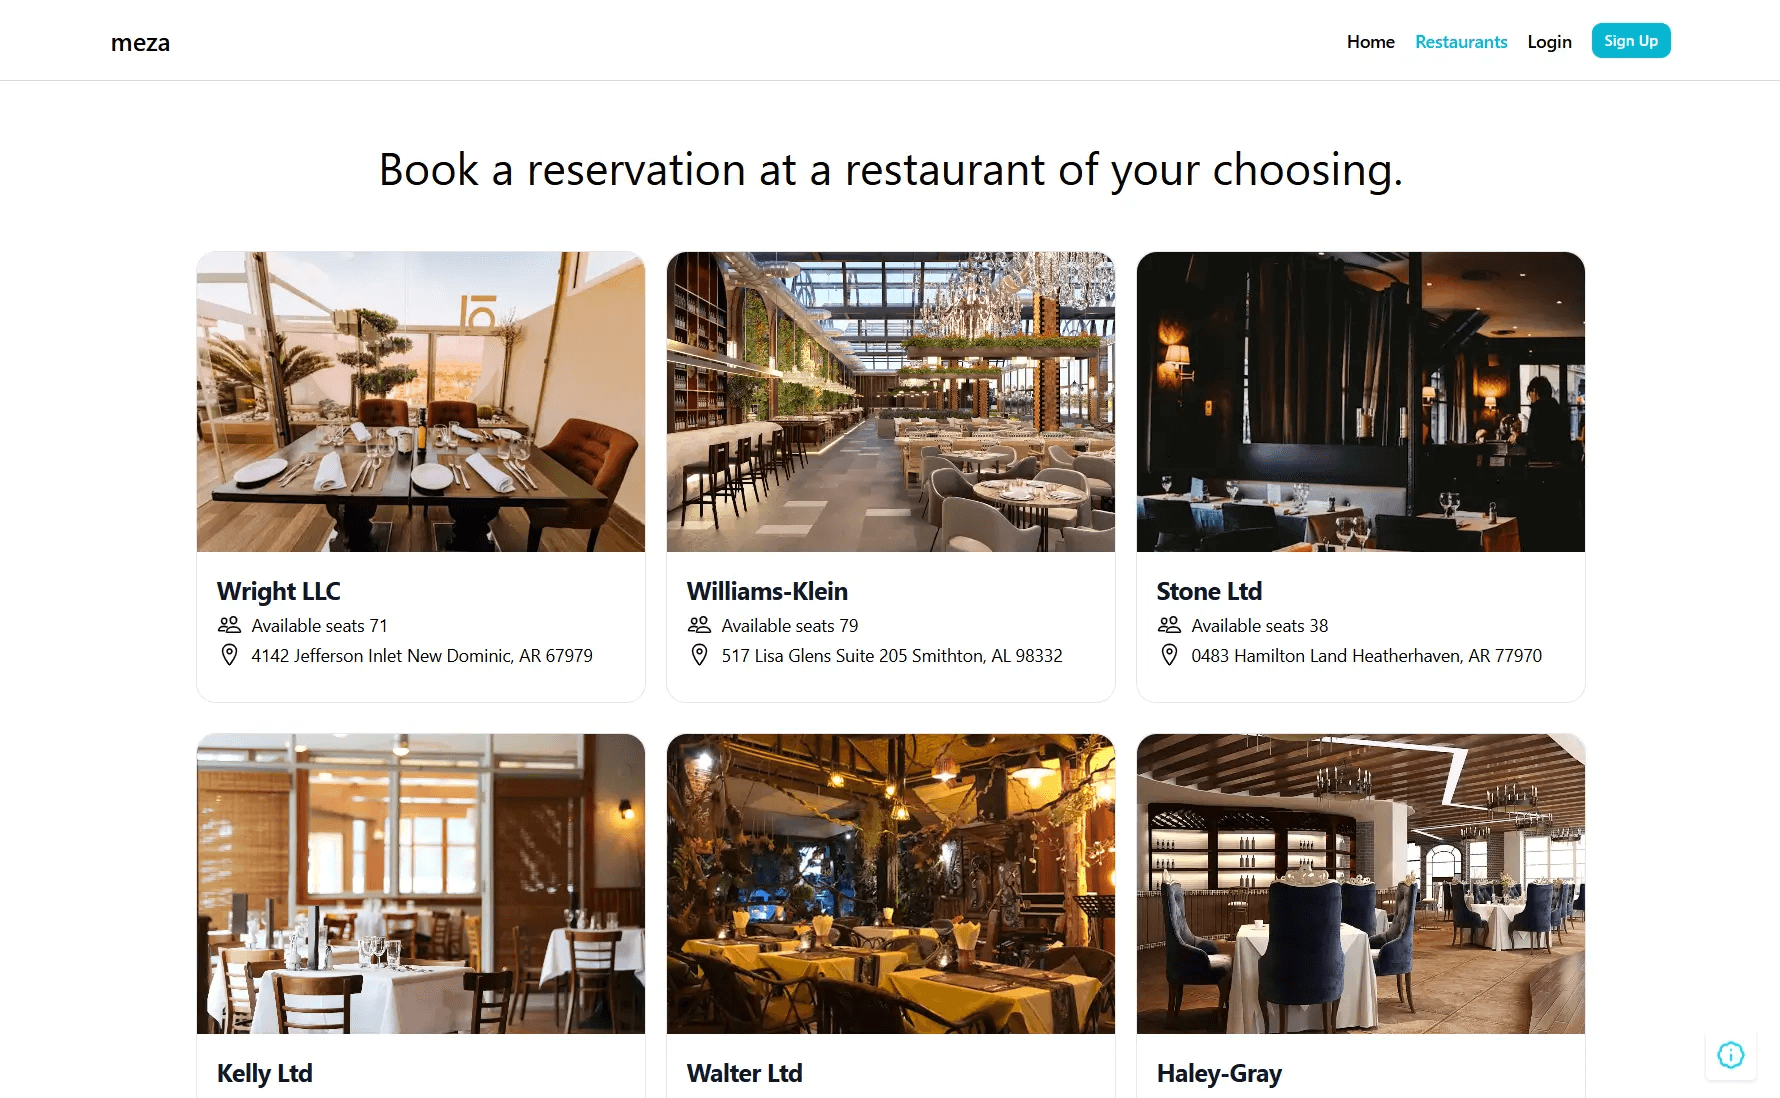Open the Login link
This screenshot has height=1098, width=1780.
click(x=1549, y=42)
